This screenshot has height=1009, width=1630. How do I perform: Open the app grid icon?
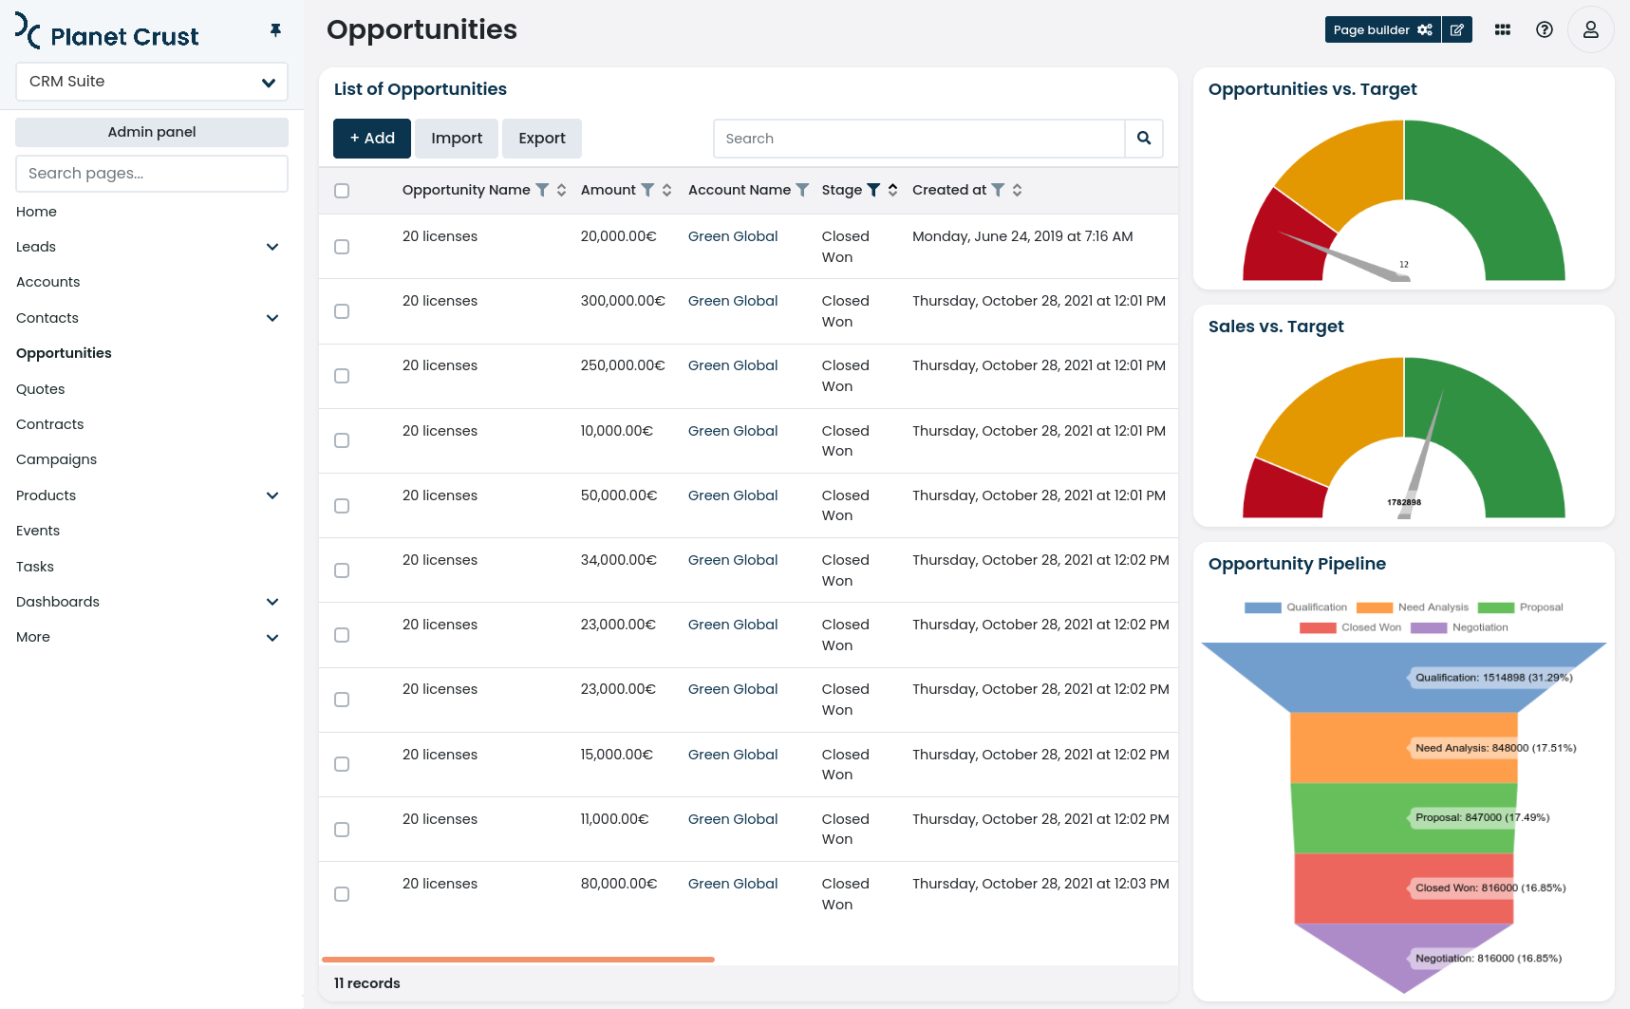(x=1502, y=30)
